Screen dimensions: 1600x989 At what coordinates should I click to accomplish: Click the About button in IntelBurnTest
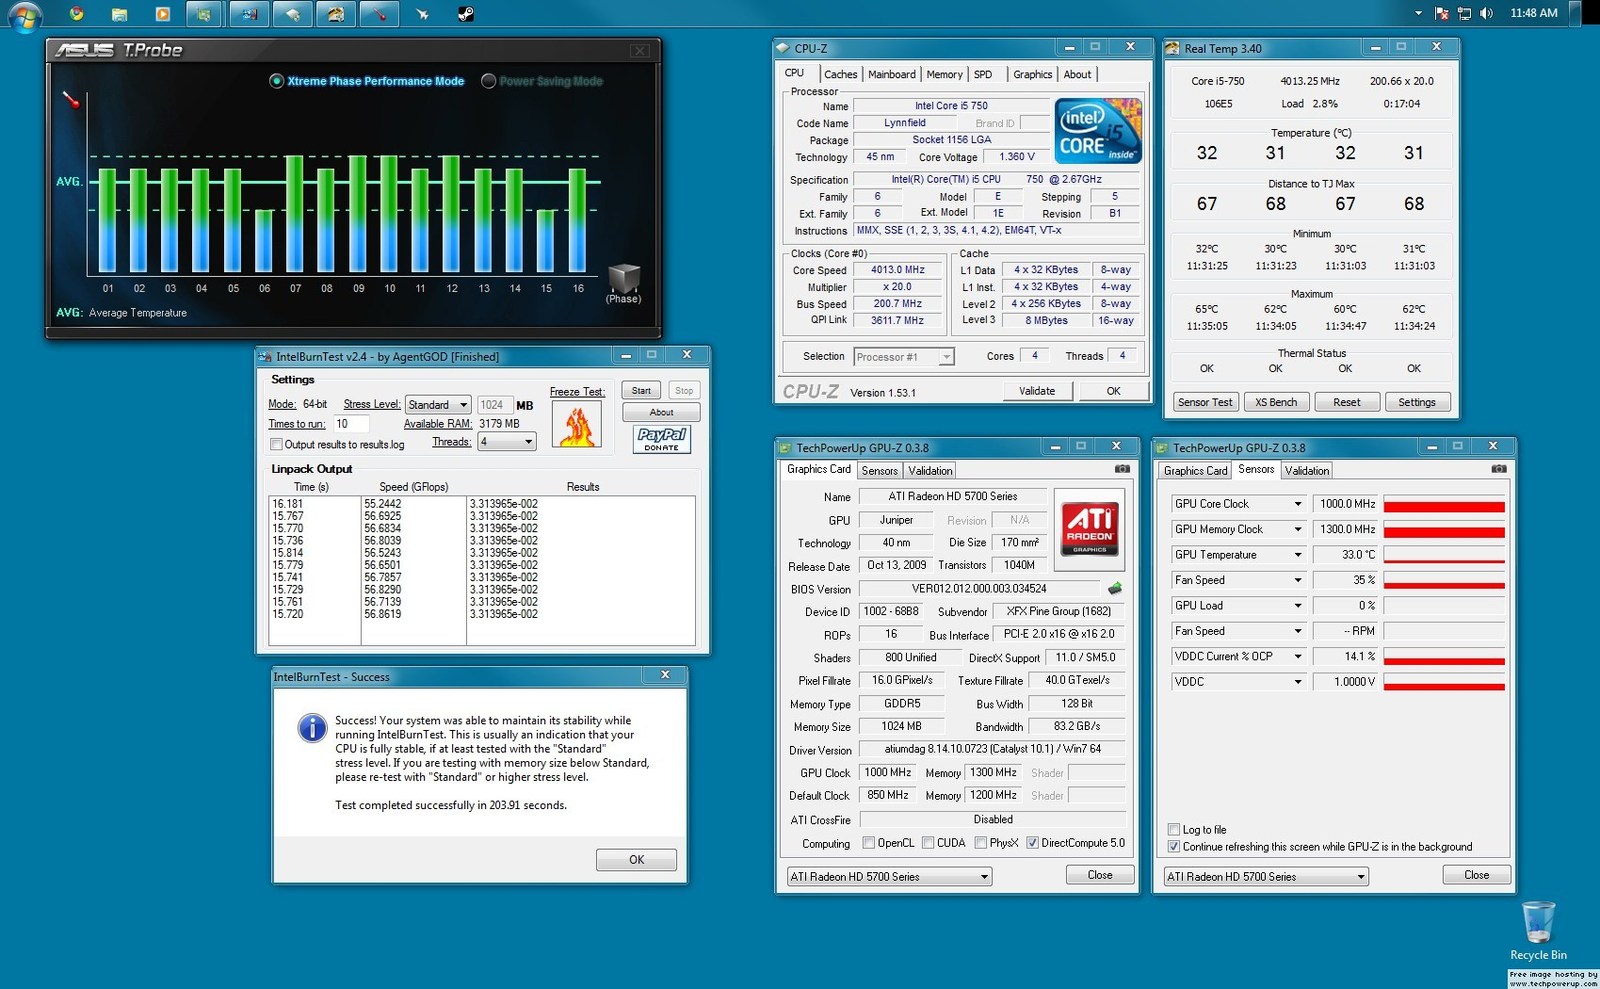coord(661,412)
